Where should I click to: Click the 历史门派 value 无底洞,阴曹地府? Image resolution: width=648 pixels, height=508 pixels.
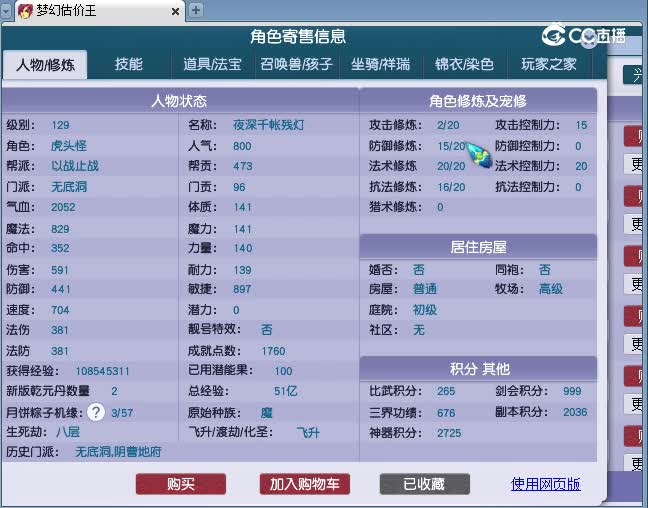click(x=118, y=452)
